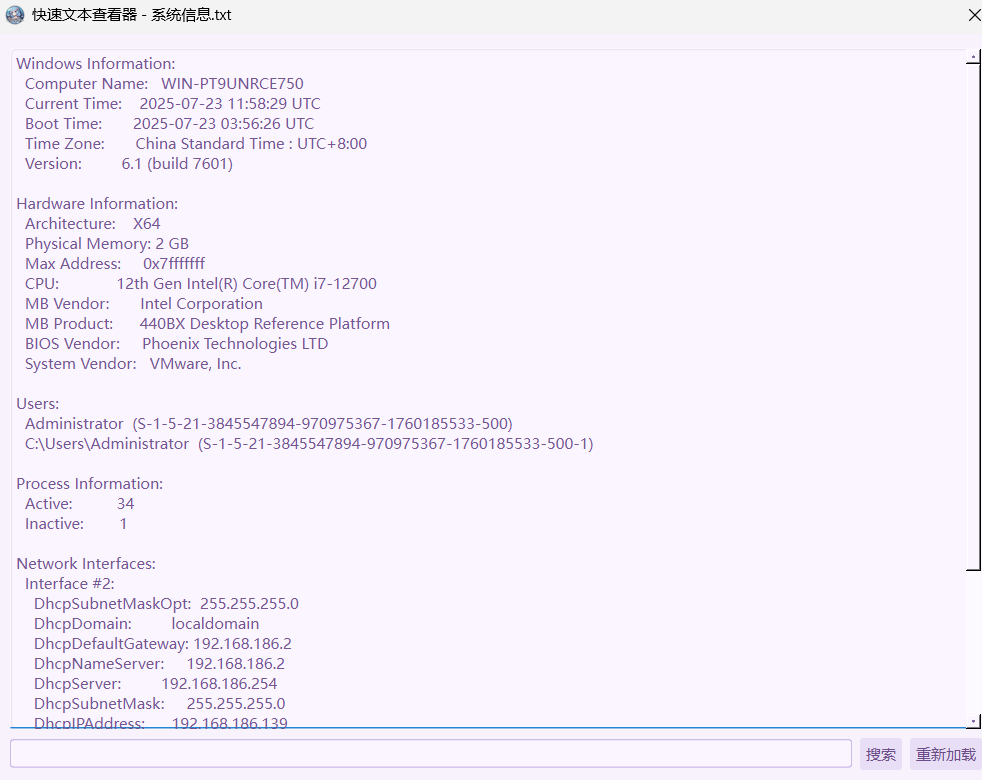Close the 快速文本查看器 window
The width and height of the screenshot is (982, 780).
pyautogui.click(x=974, y=15)
